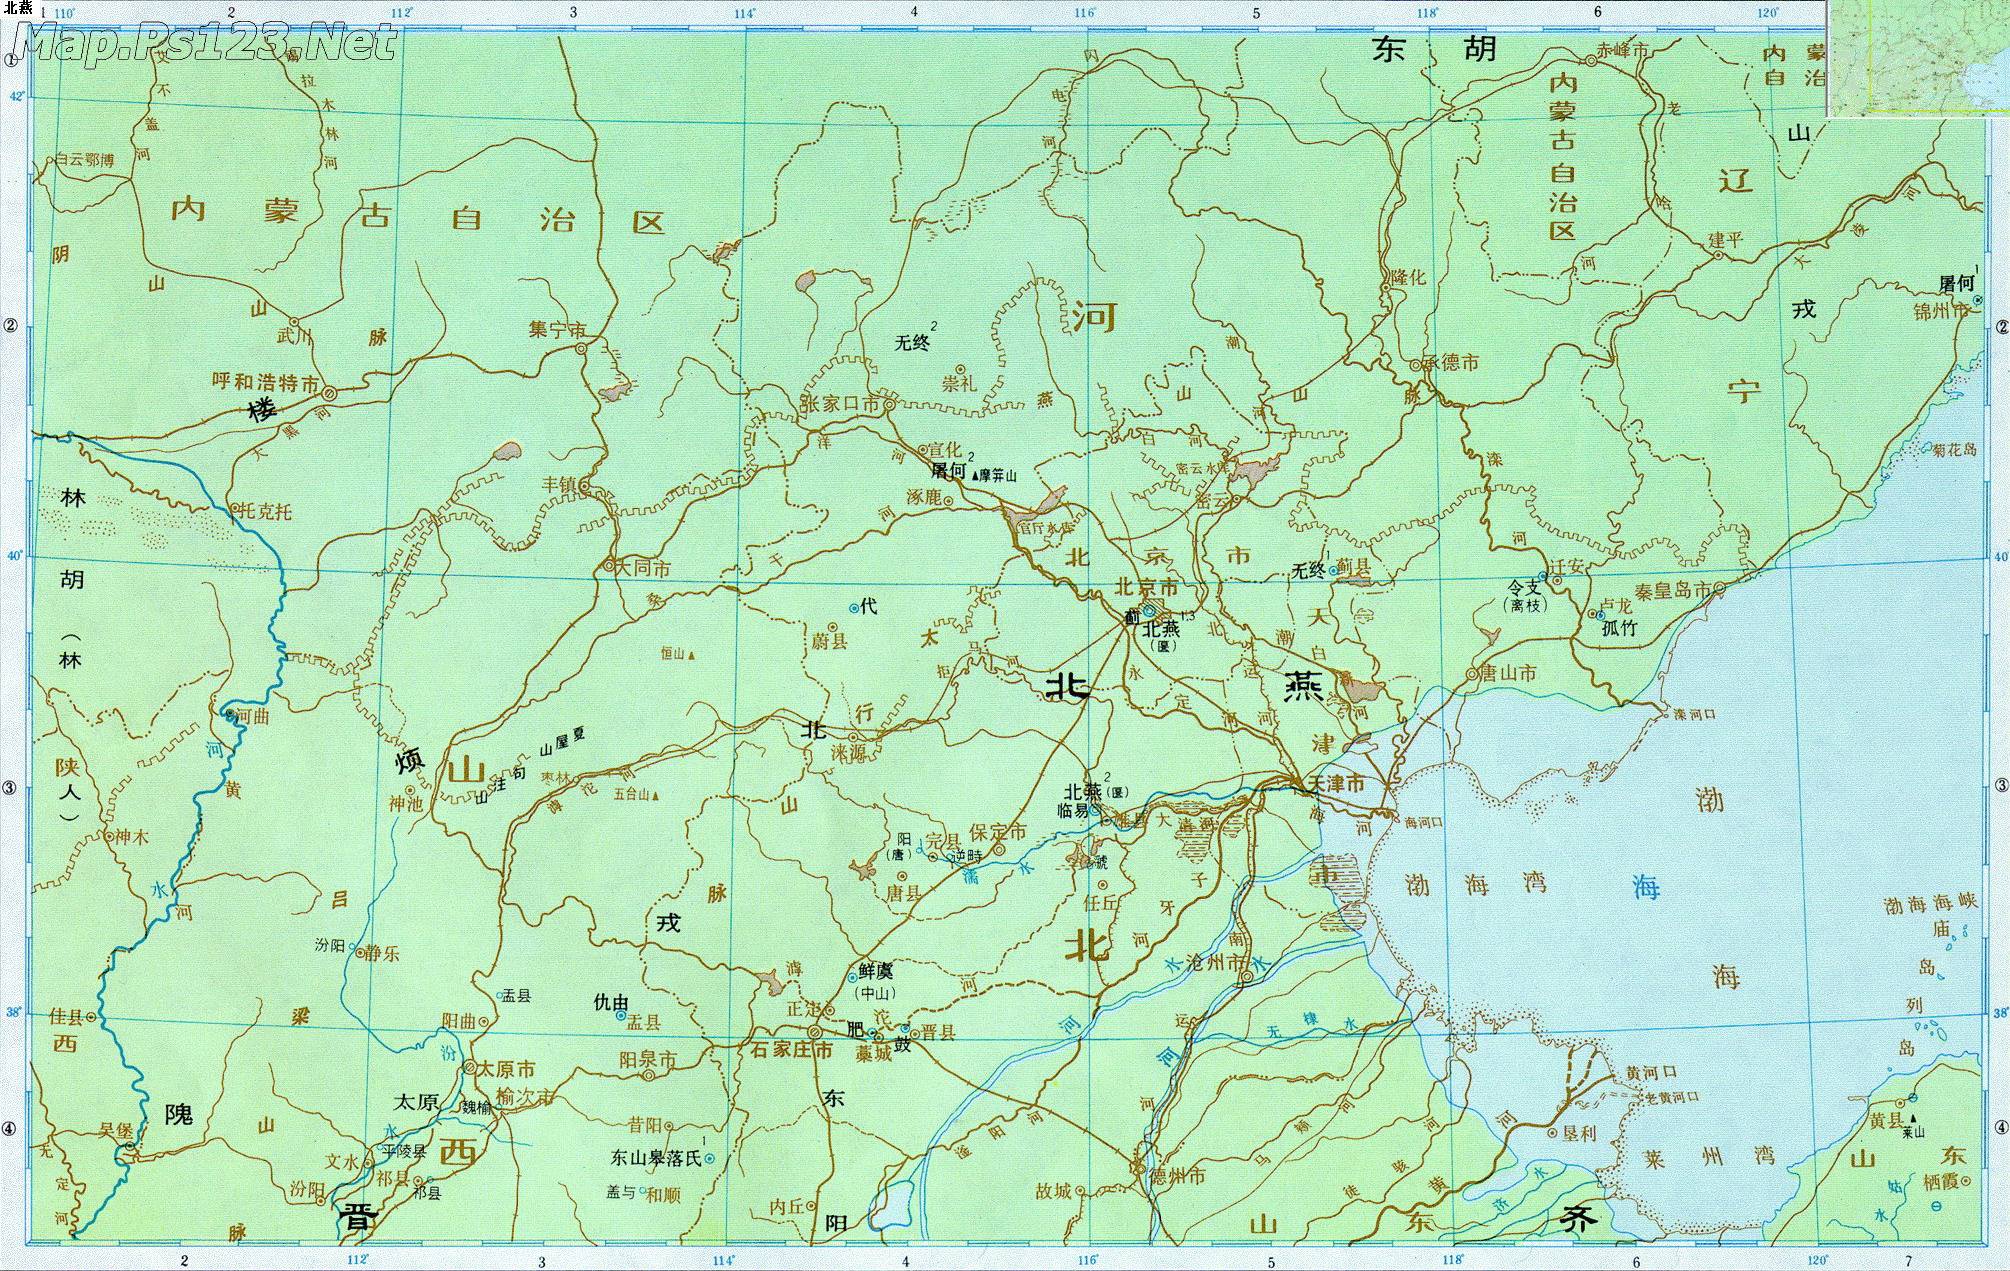Click the Taiyuan city marker (太原市)
Viewport: 2010px width, 1271px height.
(469, 1068)
